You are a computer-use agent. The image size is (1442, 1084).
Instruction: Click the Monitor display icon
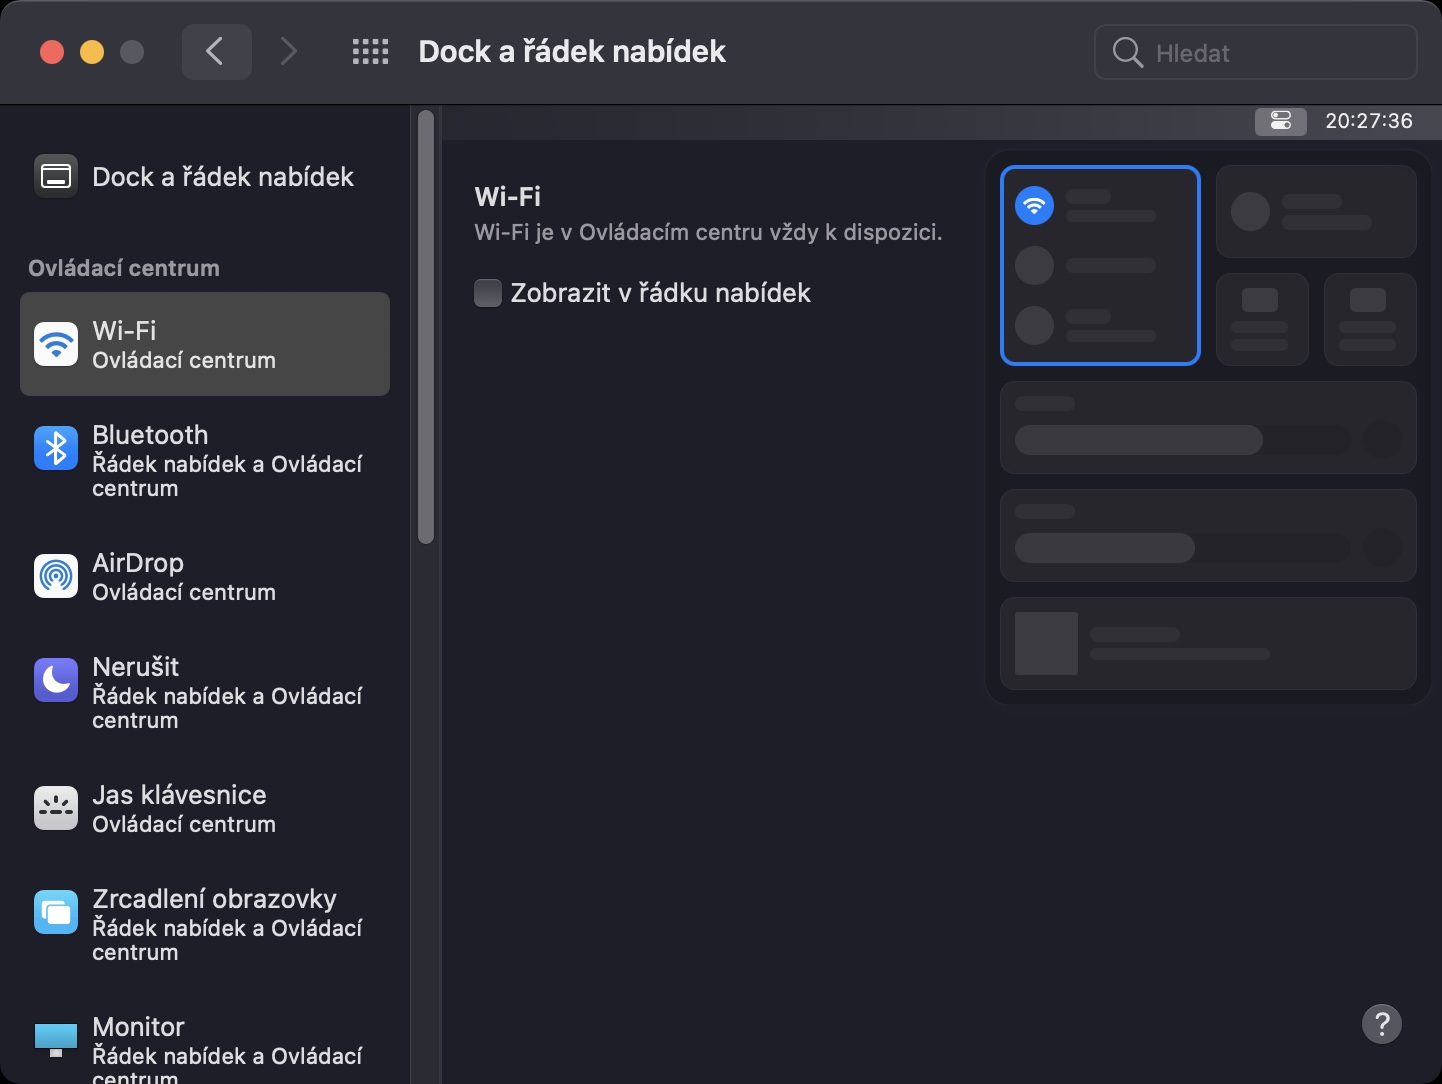click(56, 1040)
